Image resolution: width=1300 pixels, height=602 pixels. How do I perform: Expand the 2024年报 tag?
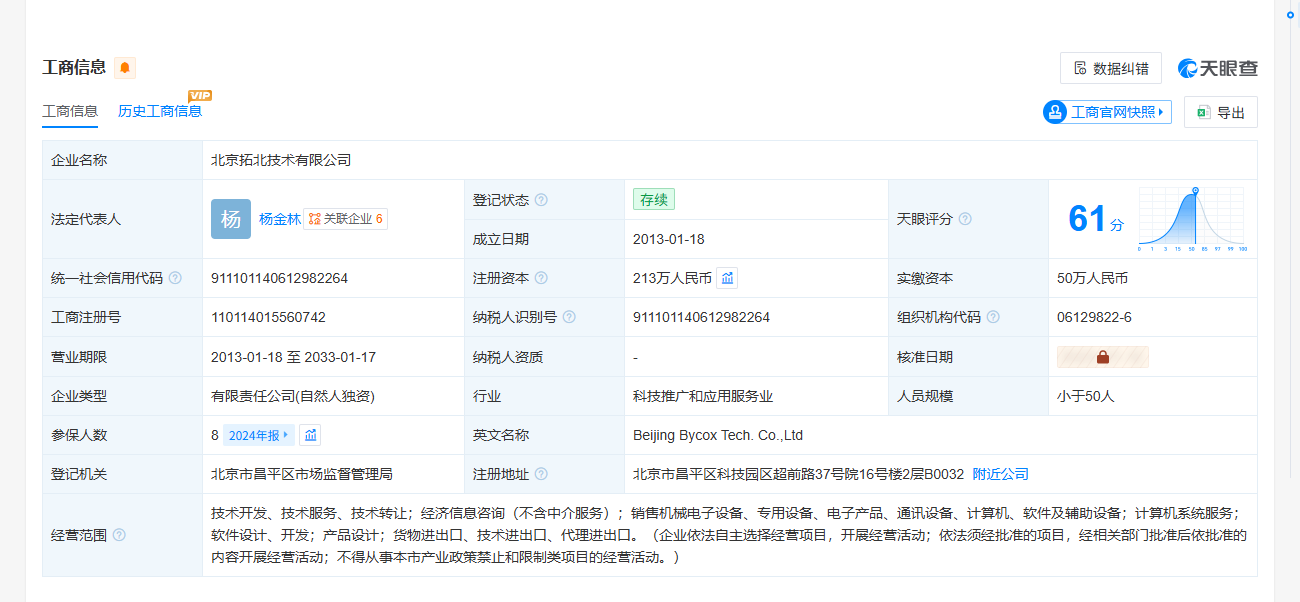pyautogui.click(x=259, y=435)
